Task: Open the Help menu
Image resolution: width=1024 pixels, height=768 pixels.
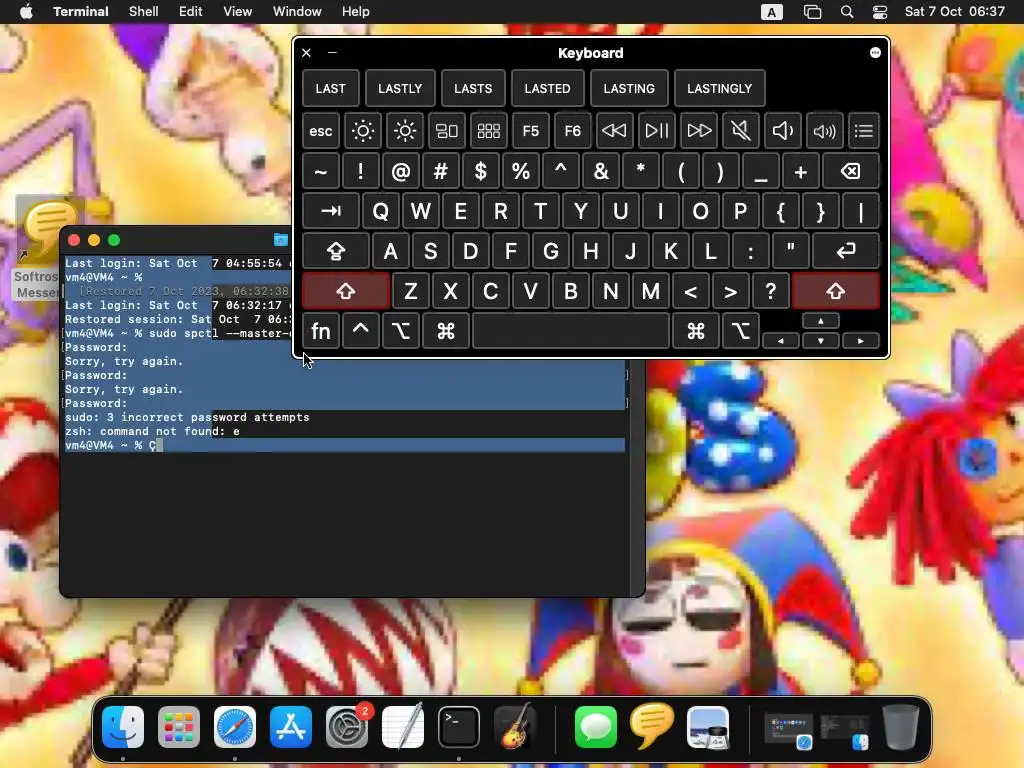Action: click(355, 12)
